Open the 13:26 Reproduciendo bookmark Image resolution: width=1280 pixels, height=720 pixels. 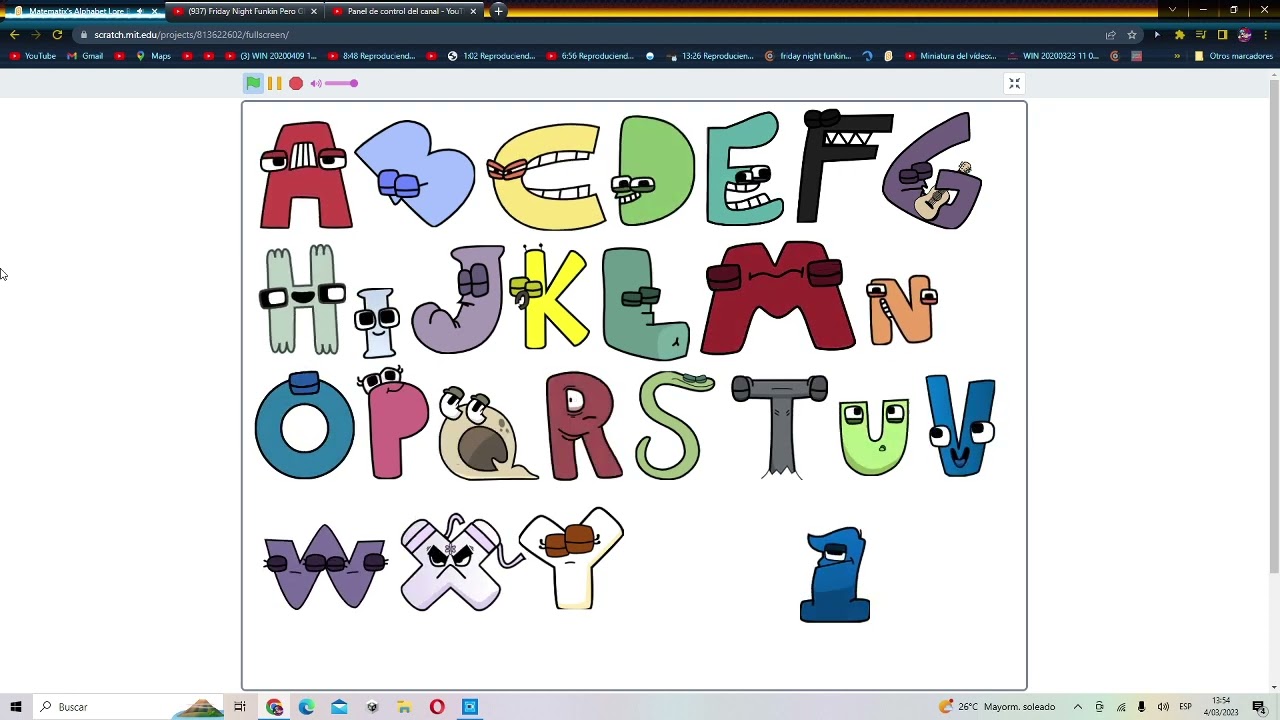pyautogui.click(x=710, y=56)
